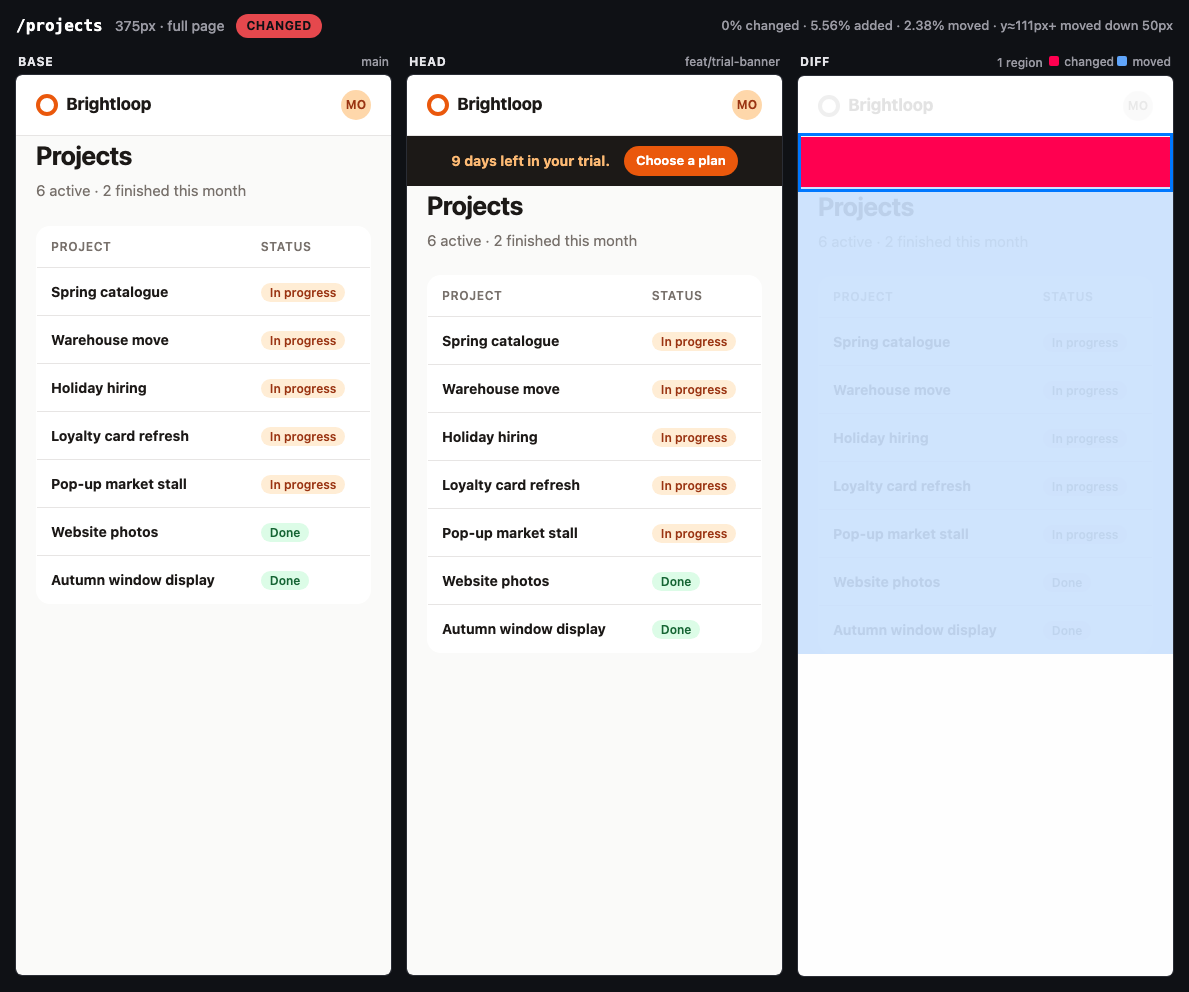Click the DIFF column heading
Screen dimensions: 1189x992
coord(815,61)
